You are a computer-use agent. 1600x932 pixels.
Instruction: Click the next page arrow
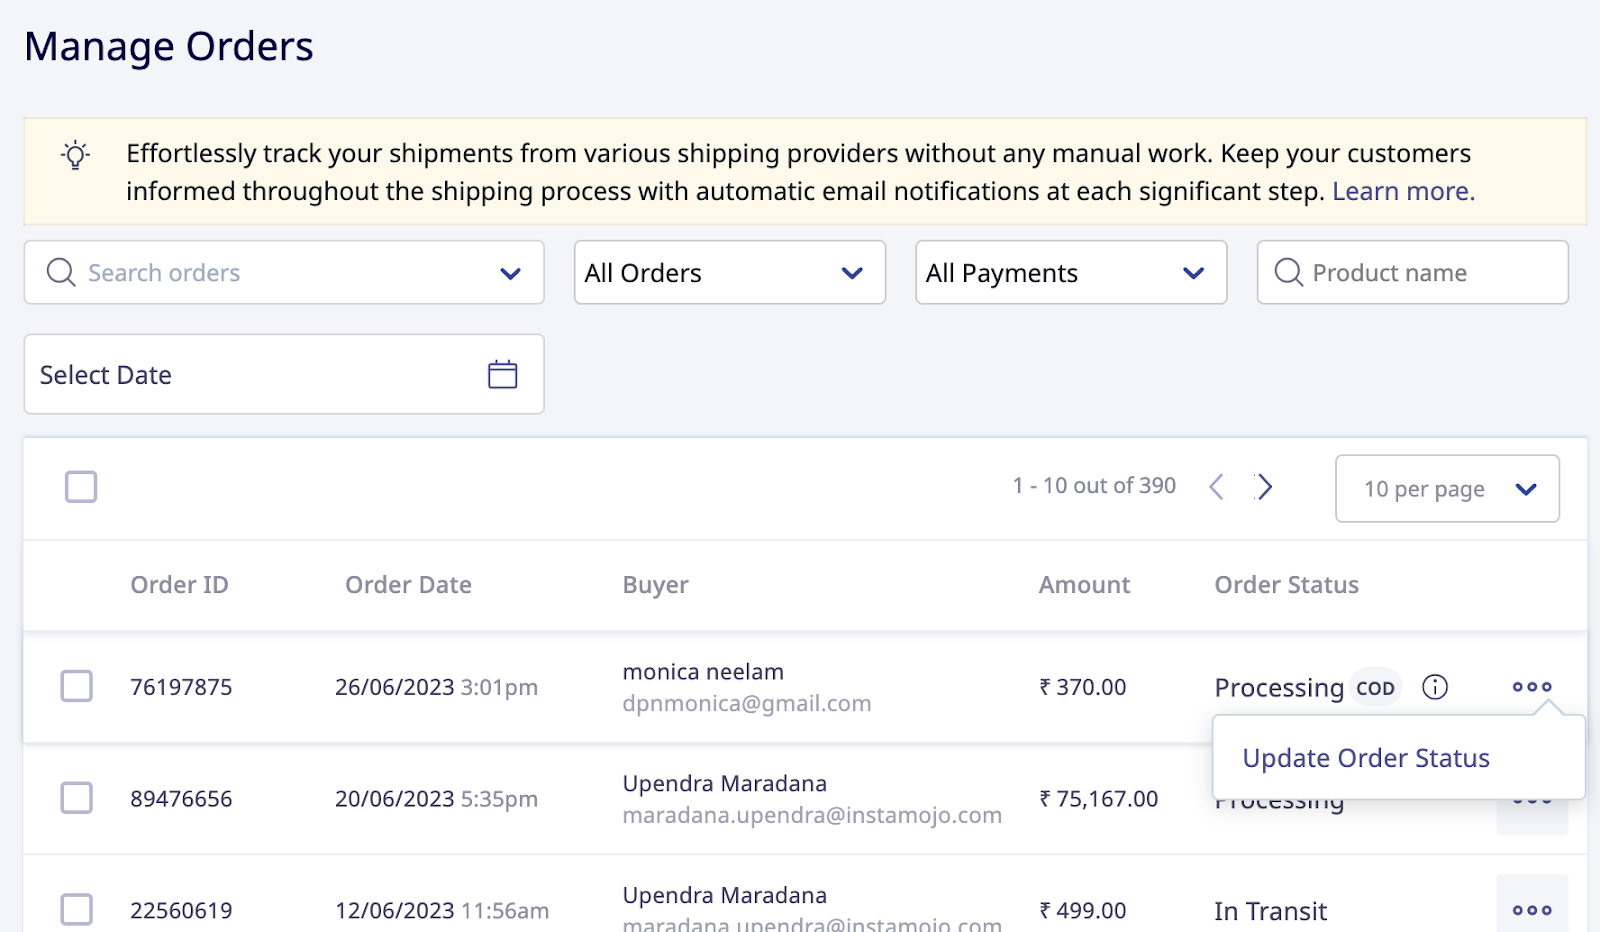click(x=1265, y=487)
